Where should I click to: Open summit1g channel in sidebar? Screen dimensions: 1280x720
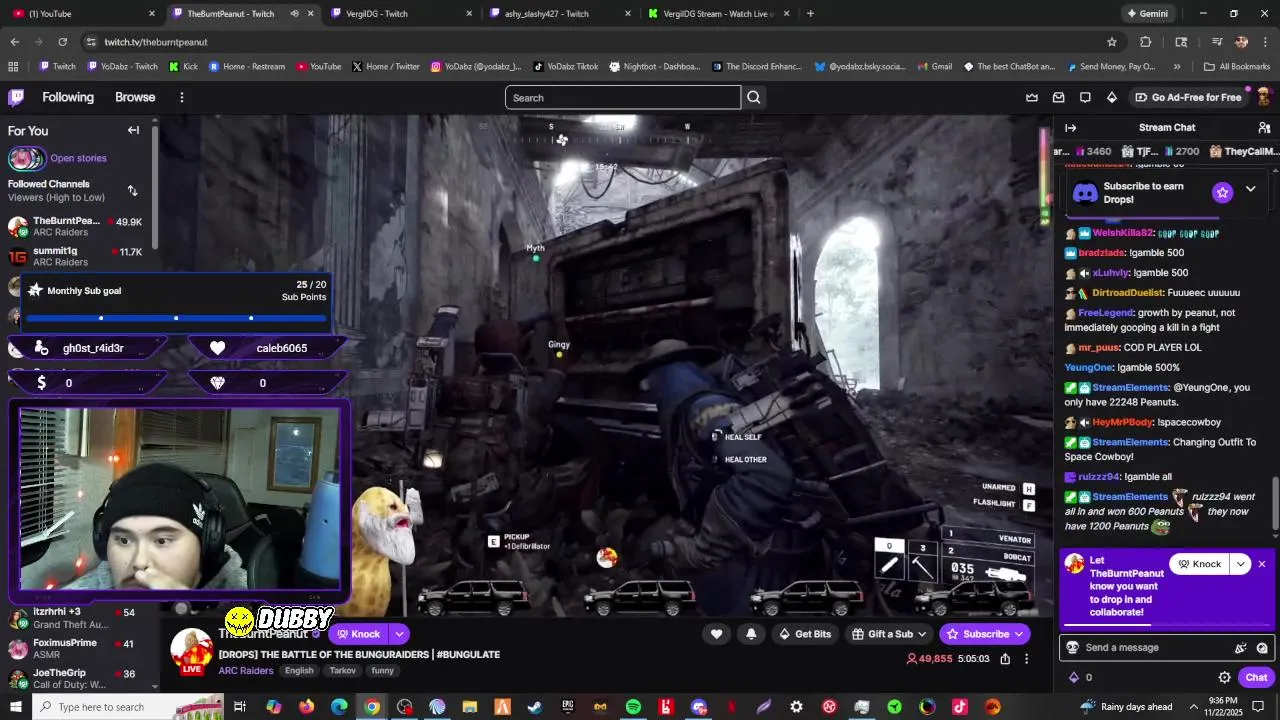click(x=76, y=256)
